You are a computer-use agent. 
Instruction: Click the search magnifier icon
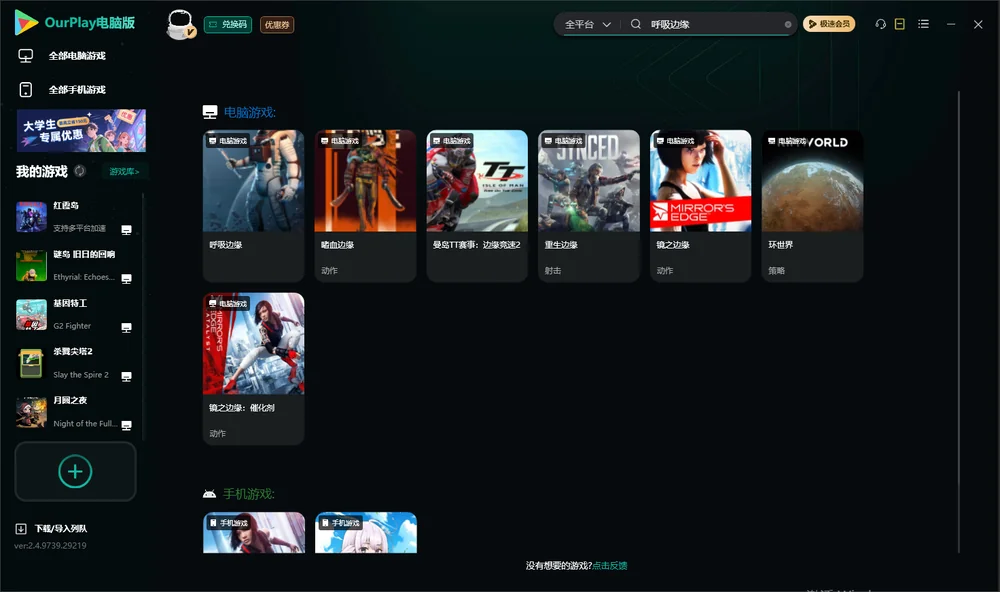point(635,24)
